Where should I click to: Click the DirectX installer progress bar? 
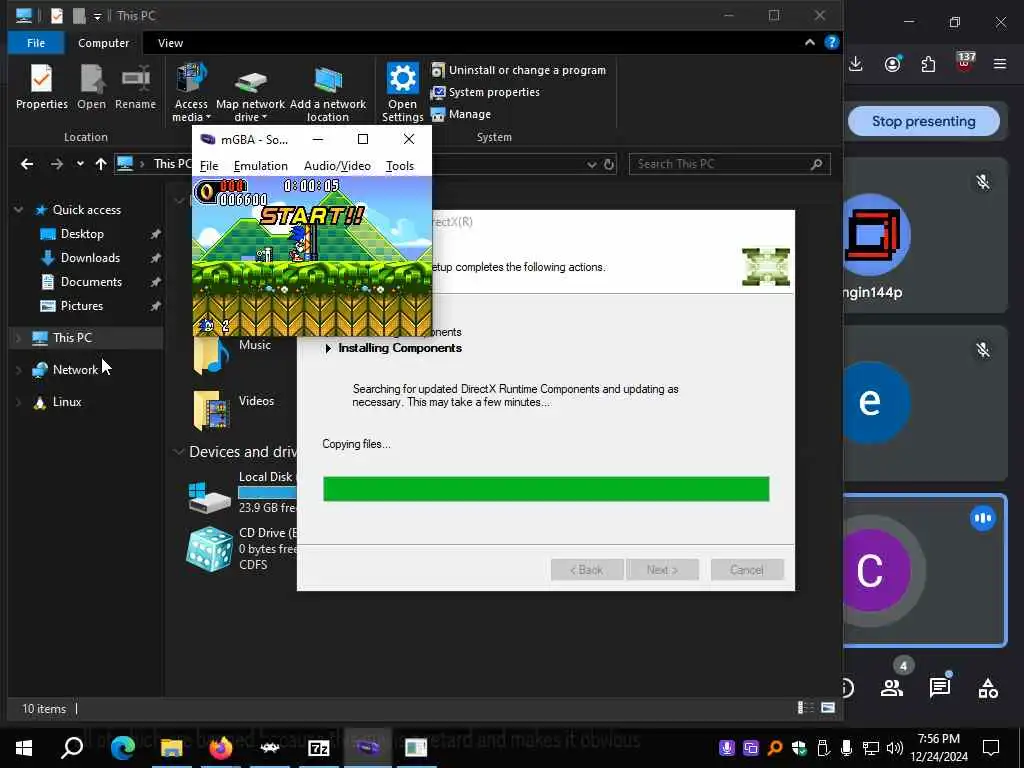coord(546,489)
